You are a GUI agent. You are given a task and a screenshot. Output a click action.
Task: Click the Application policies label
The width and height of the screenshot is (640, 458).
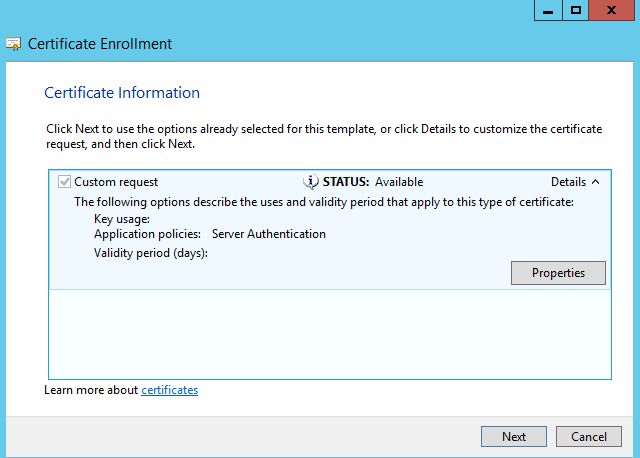147,234
